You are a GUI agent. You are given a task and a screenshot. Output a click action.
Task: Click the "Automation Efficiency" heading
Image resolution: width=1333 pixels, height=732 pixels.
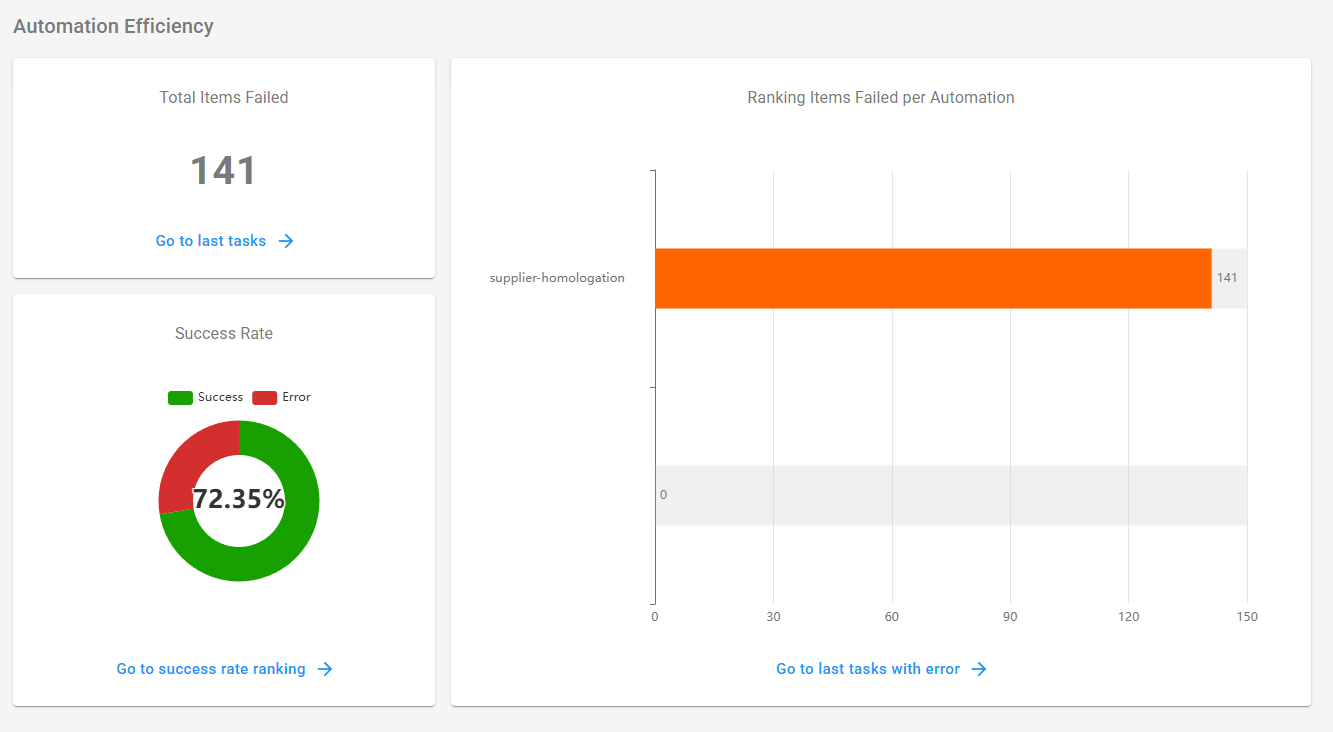(113, 26)
